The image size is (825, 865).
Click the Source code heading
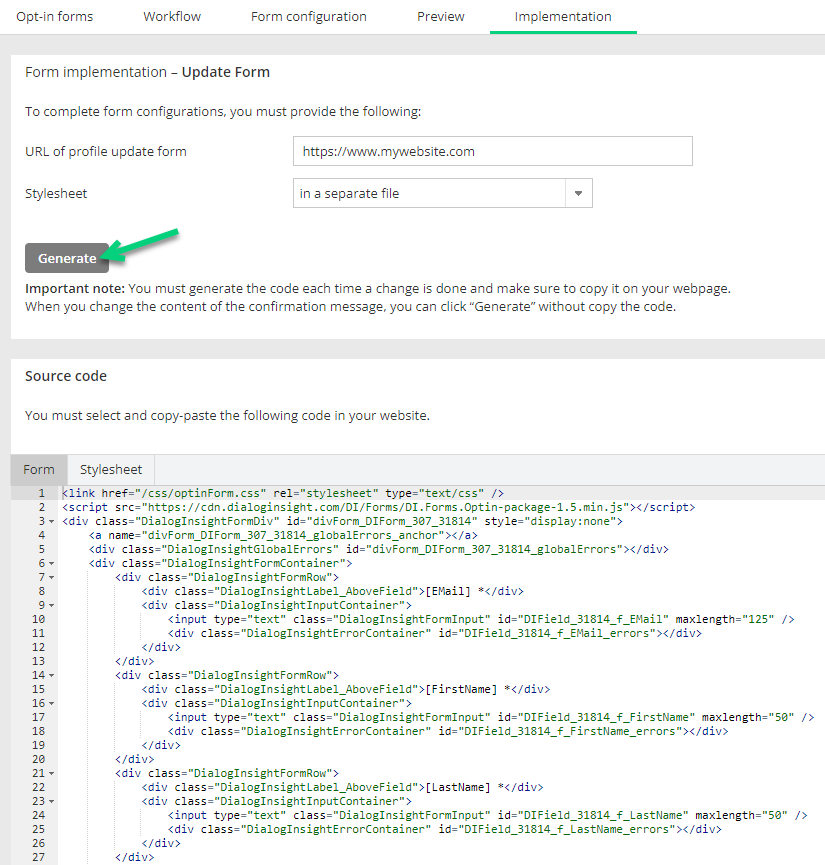tap(66, 376)
